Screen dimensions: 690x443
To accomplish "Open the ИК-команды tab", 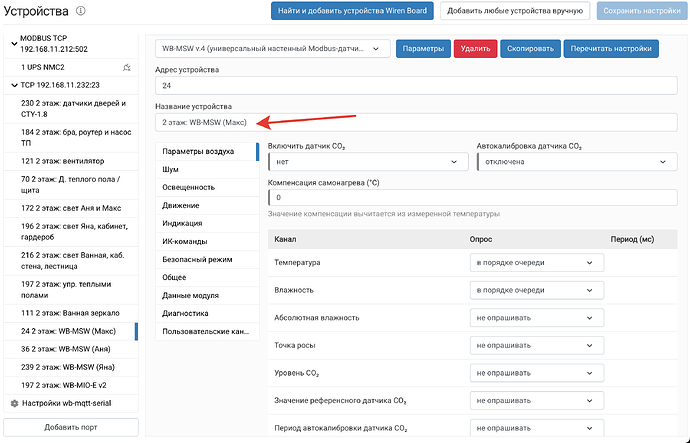I will (207, 242).
